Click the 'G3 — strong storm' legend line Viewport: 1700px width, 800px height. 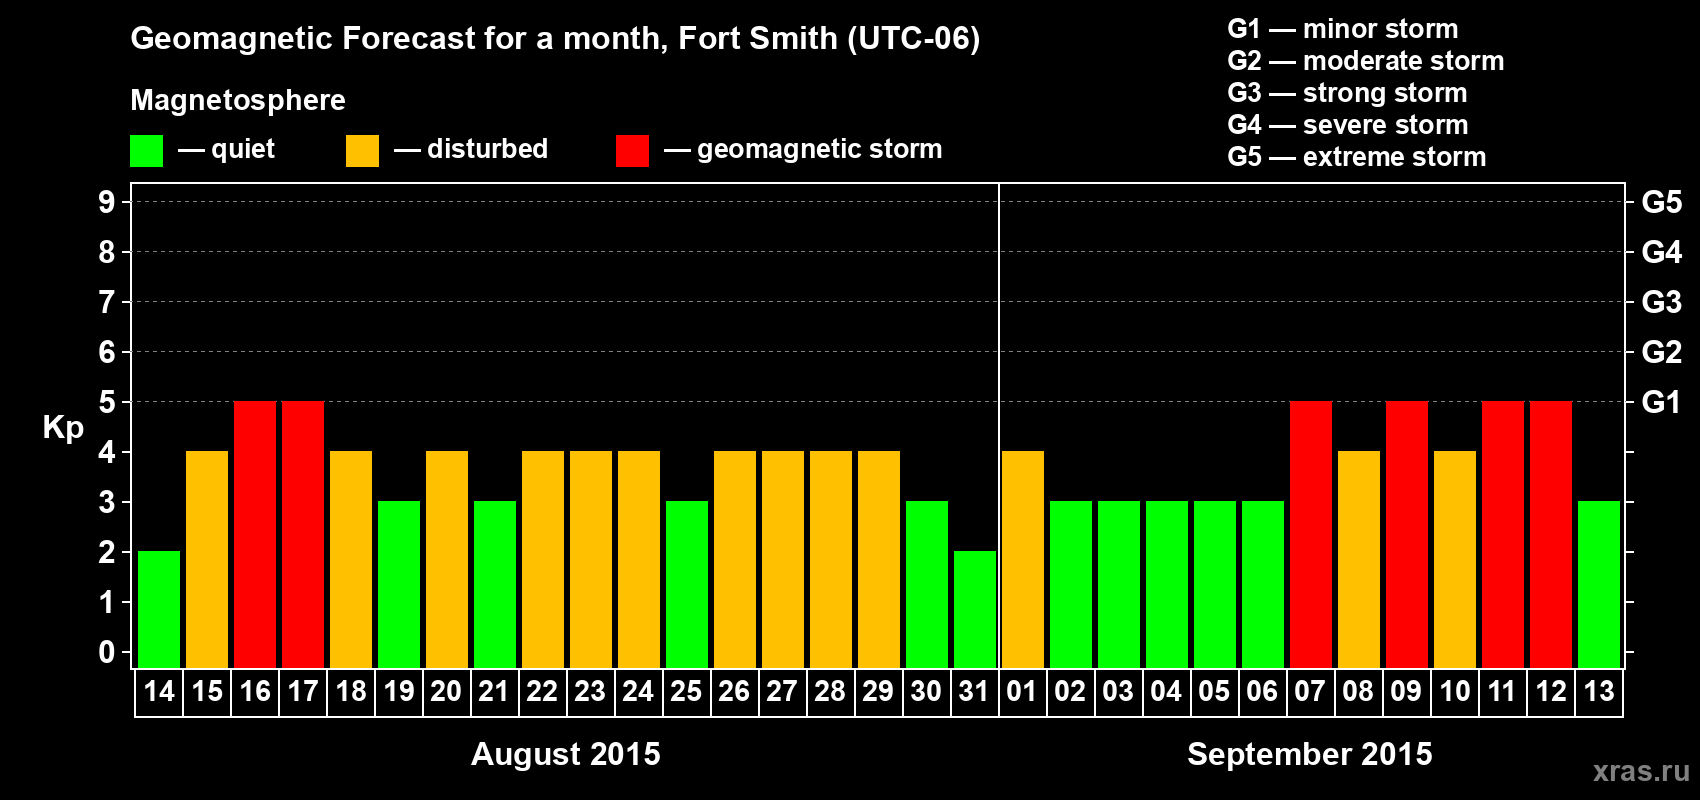1347,93
